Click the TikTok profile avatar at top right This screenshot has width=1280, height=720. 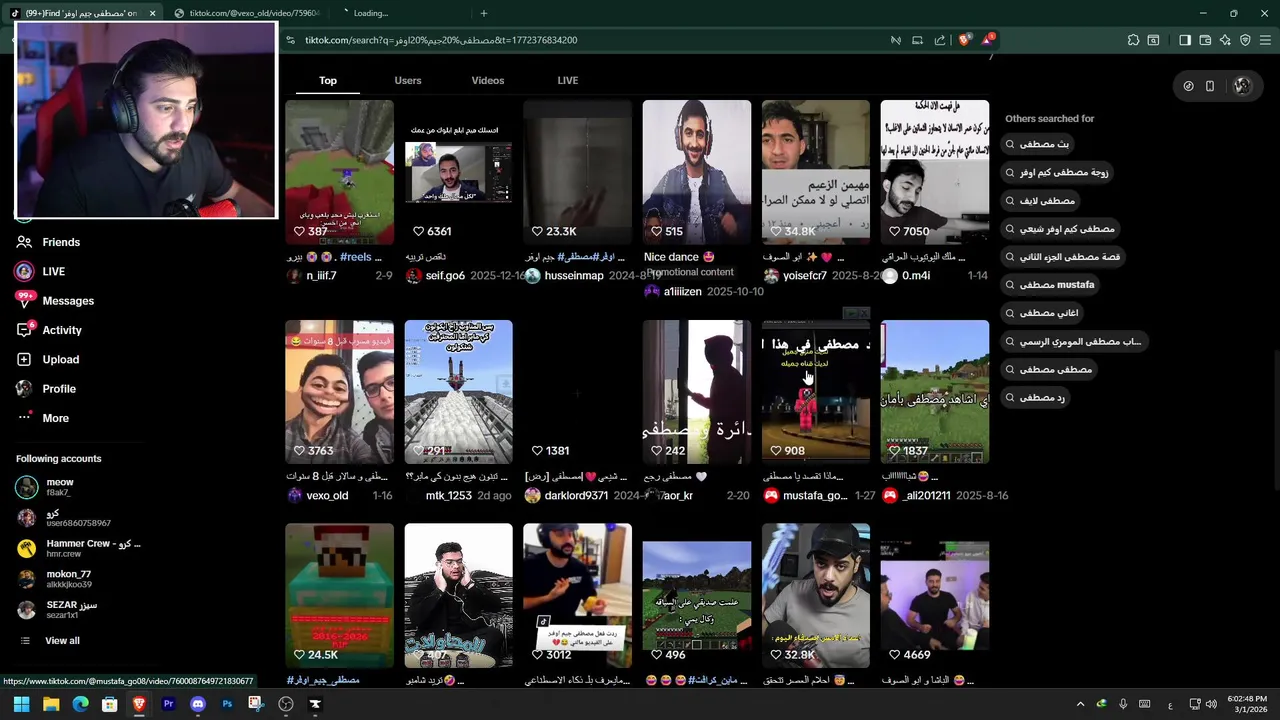[1242, 86]
